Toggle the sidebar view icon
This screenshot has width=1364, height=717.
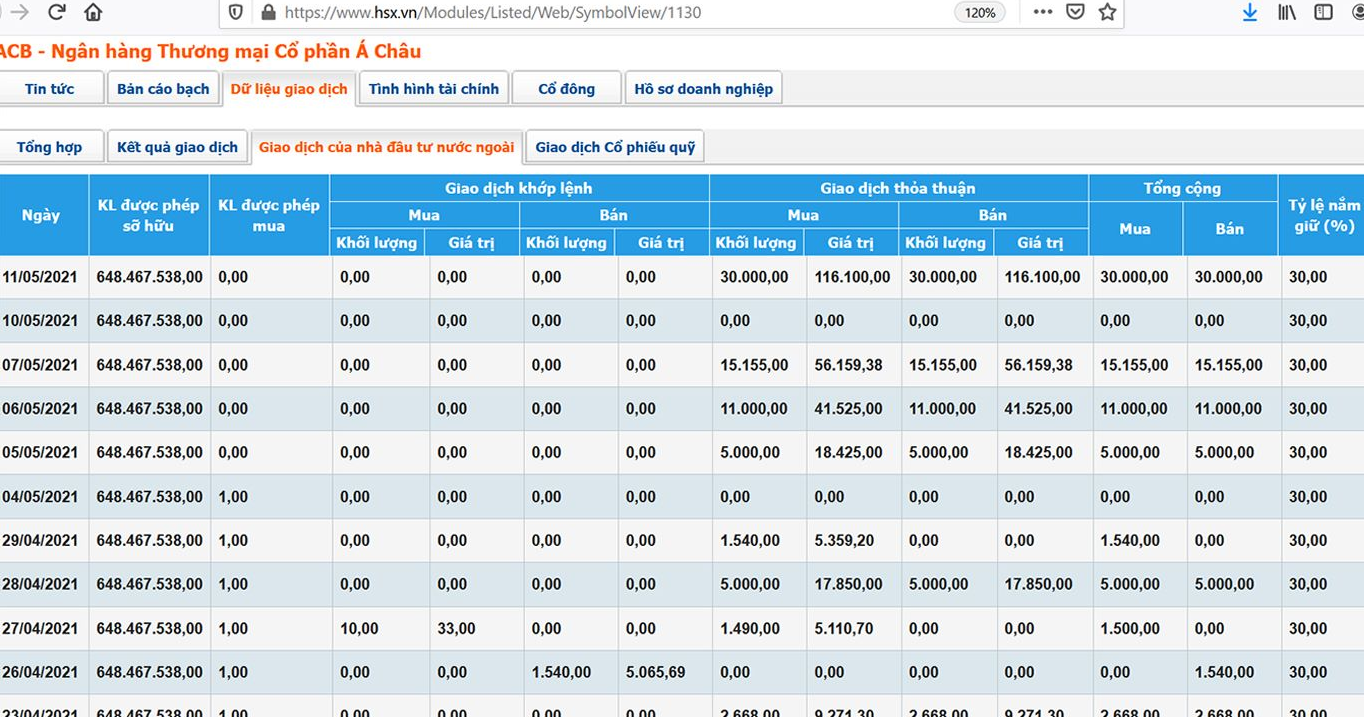pyautogui.click(x=1323, y=12)
